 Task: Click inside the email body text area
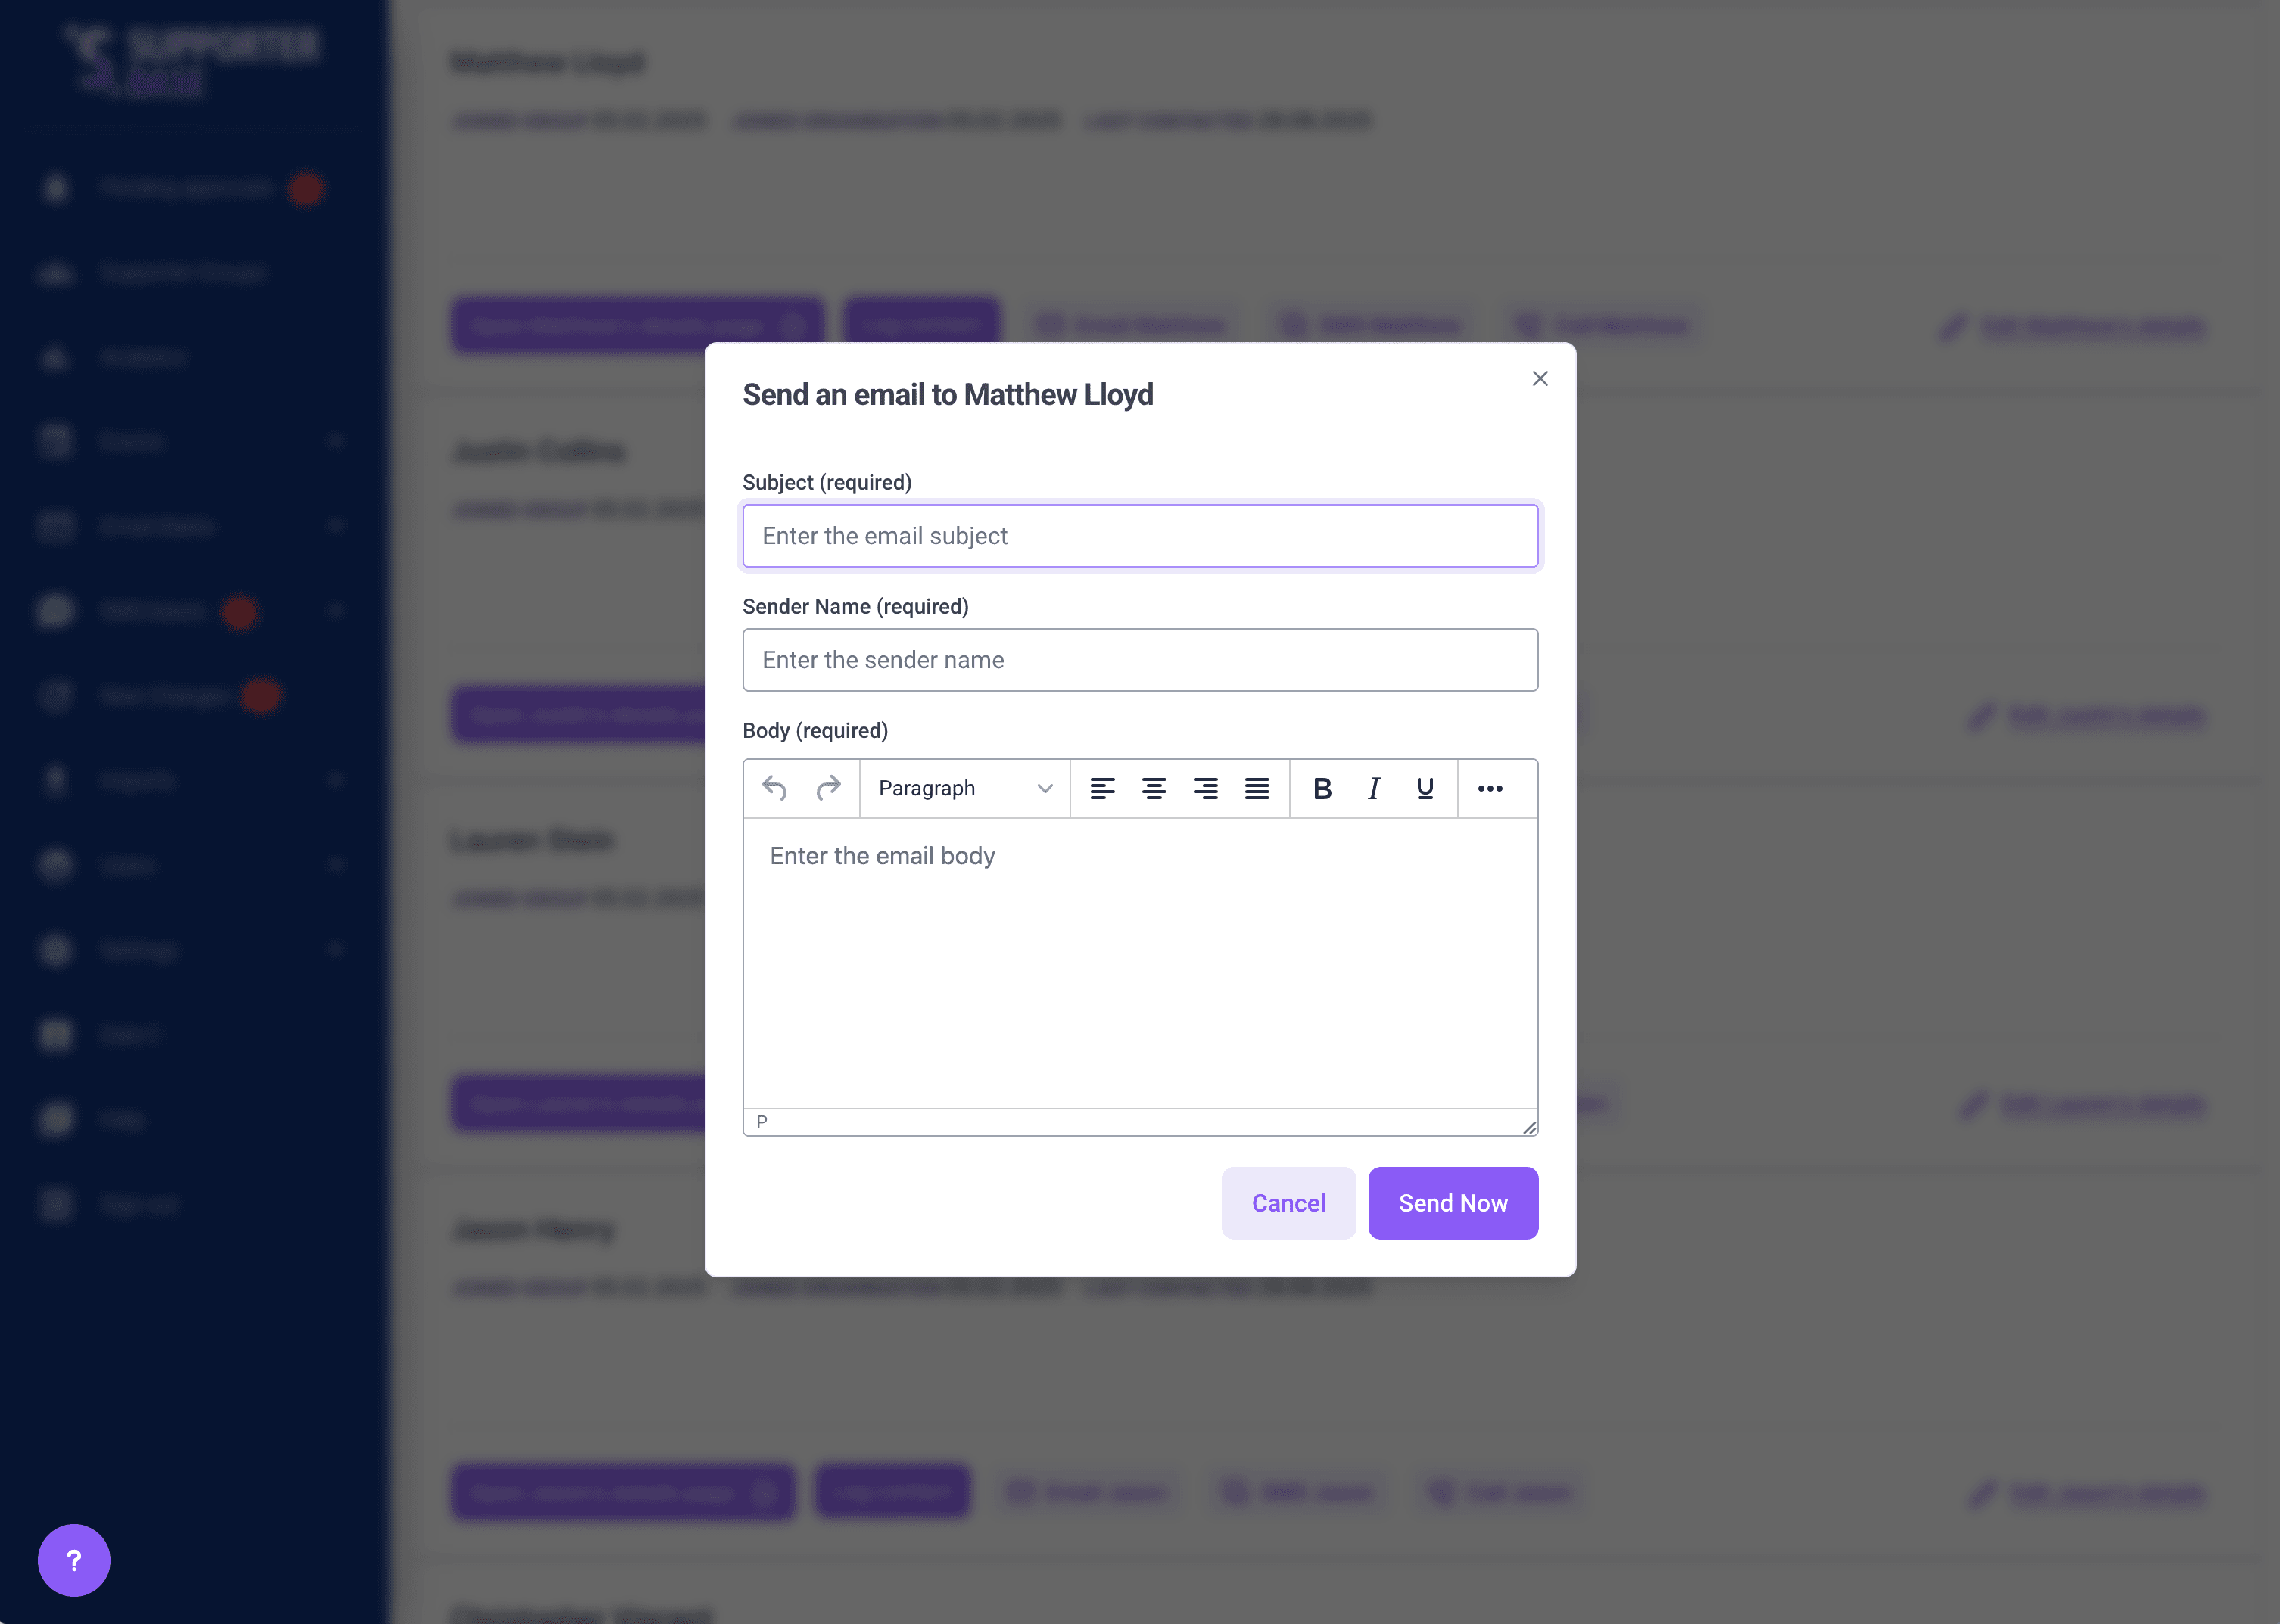(x=1140, y=960)
